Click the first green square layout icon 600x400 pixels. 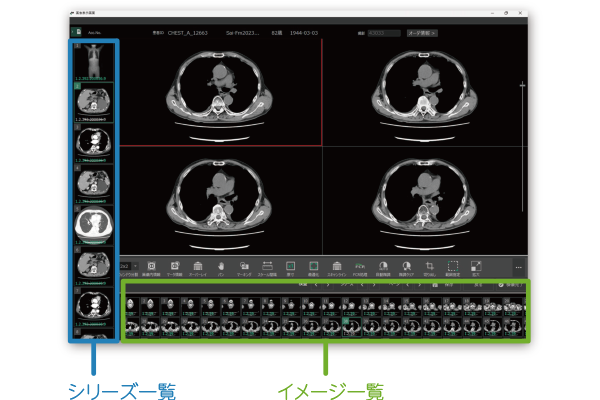tap(291, 266)
